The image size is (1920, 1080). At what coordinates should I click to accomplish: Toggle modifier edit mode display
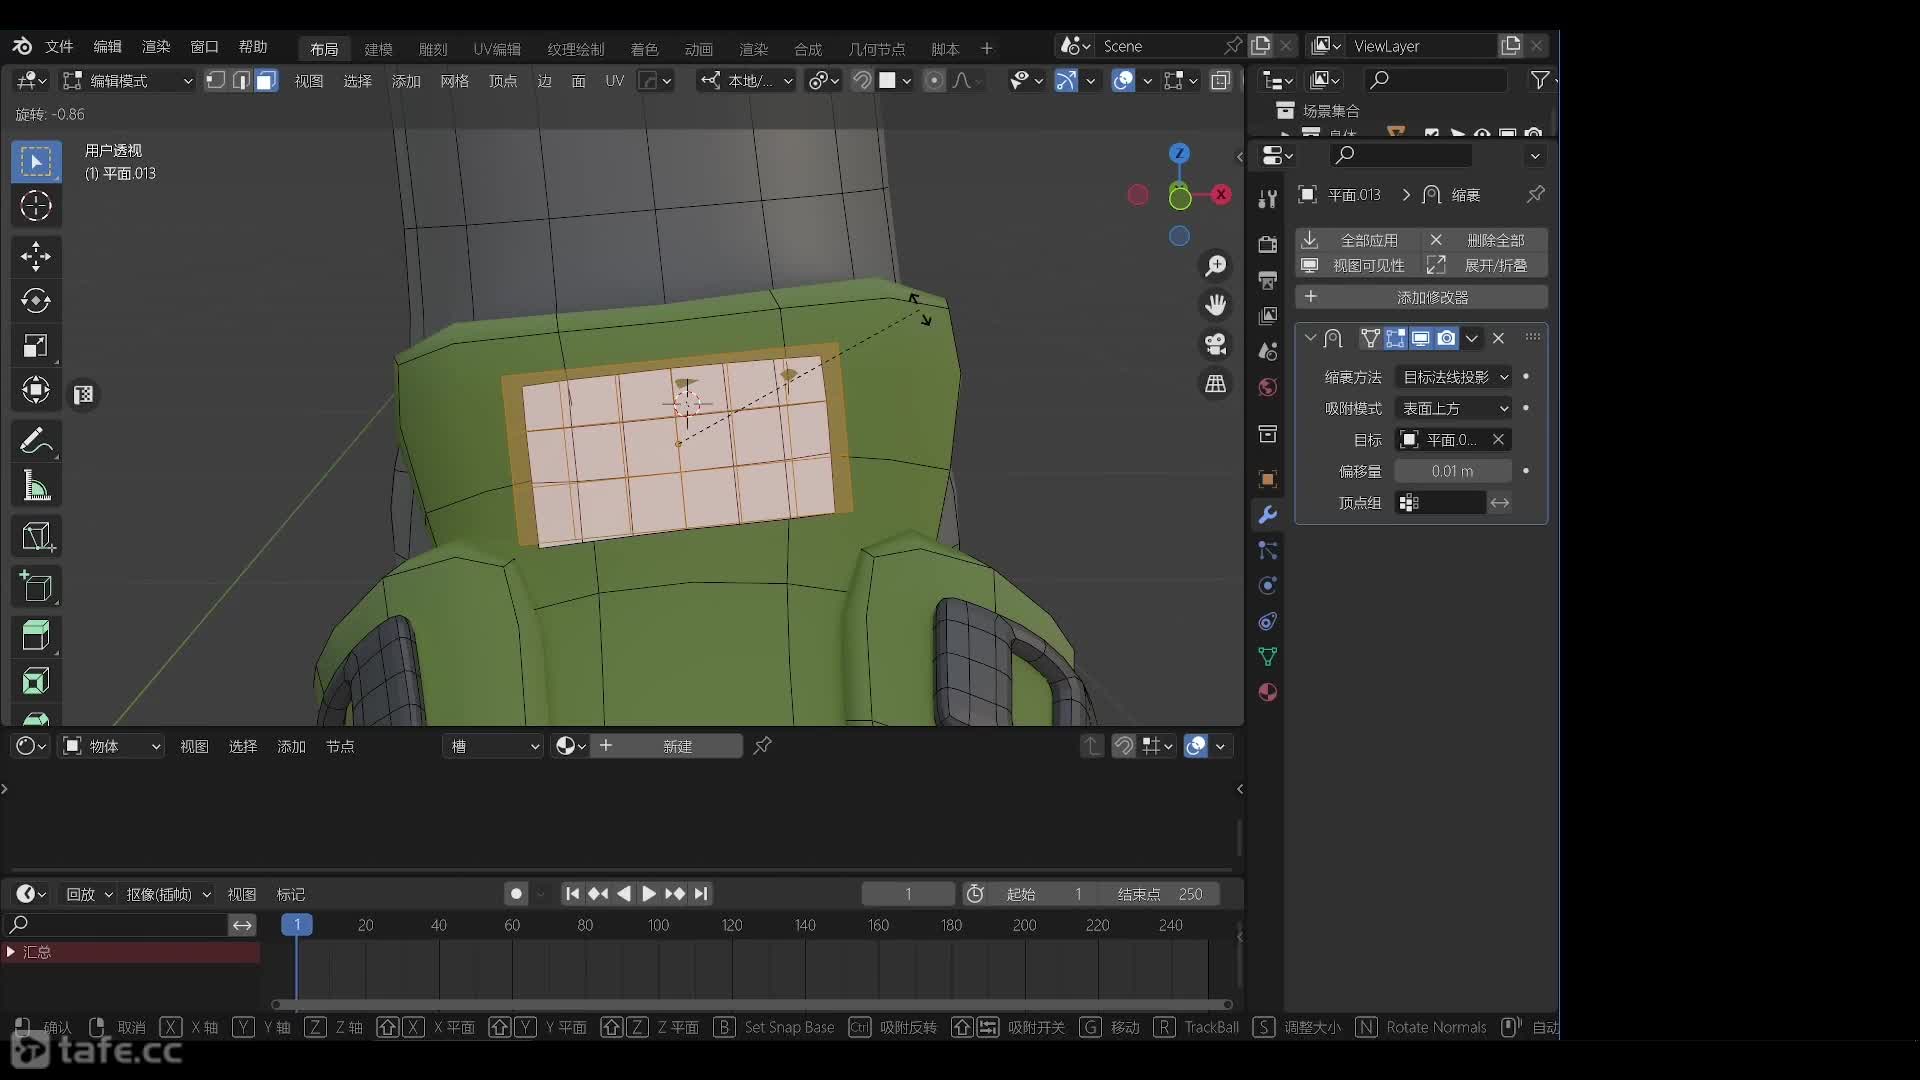pyautogui.click(x=1395, y=338)
